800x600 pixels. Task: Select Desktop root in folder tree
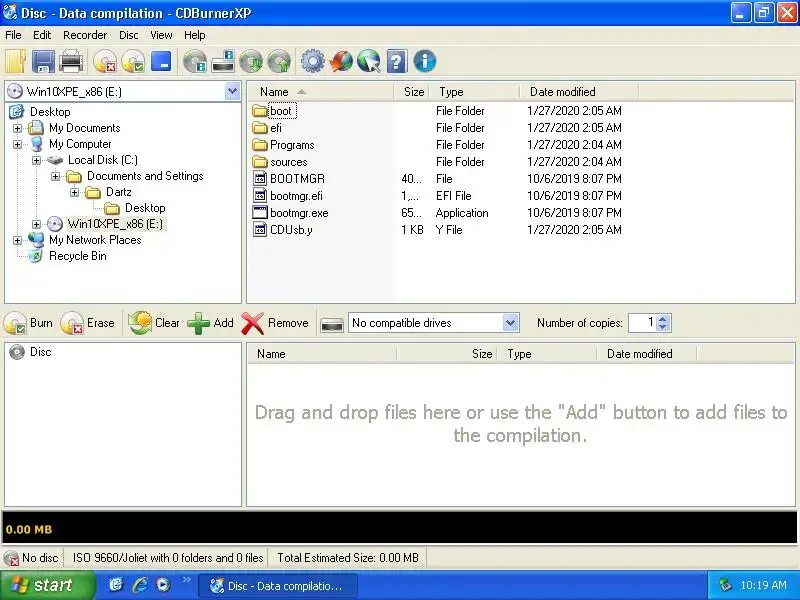(x=50, y=112)
